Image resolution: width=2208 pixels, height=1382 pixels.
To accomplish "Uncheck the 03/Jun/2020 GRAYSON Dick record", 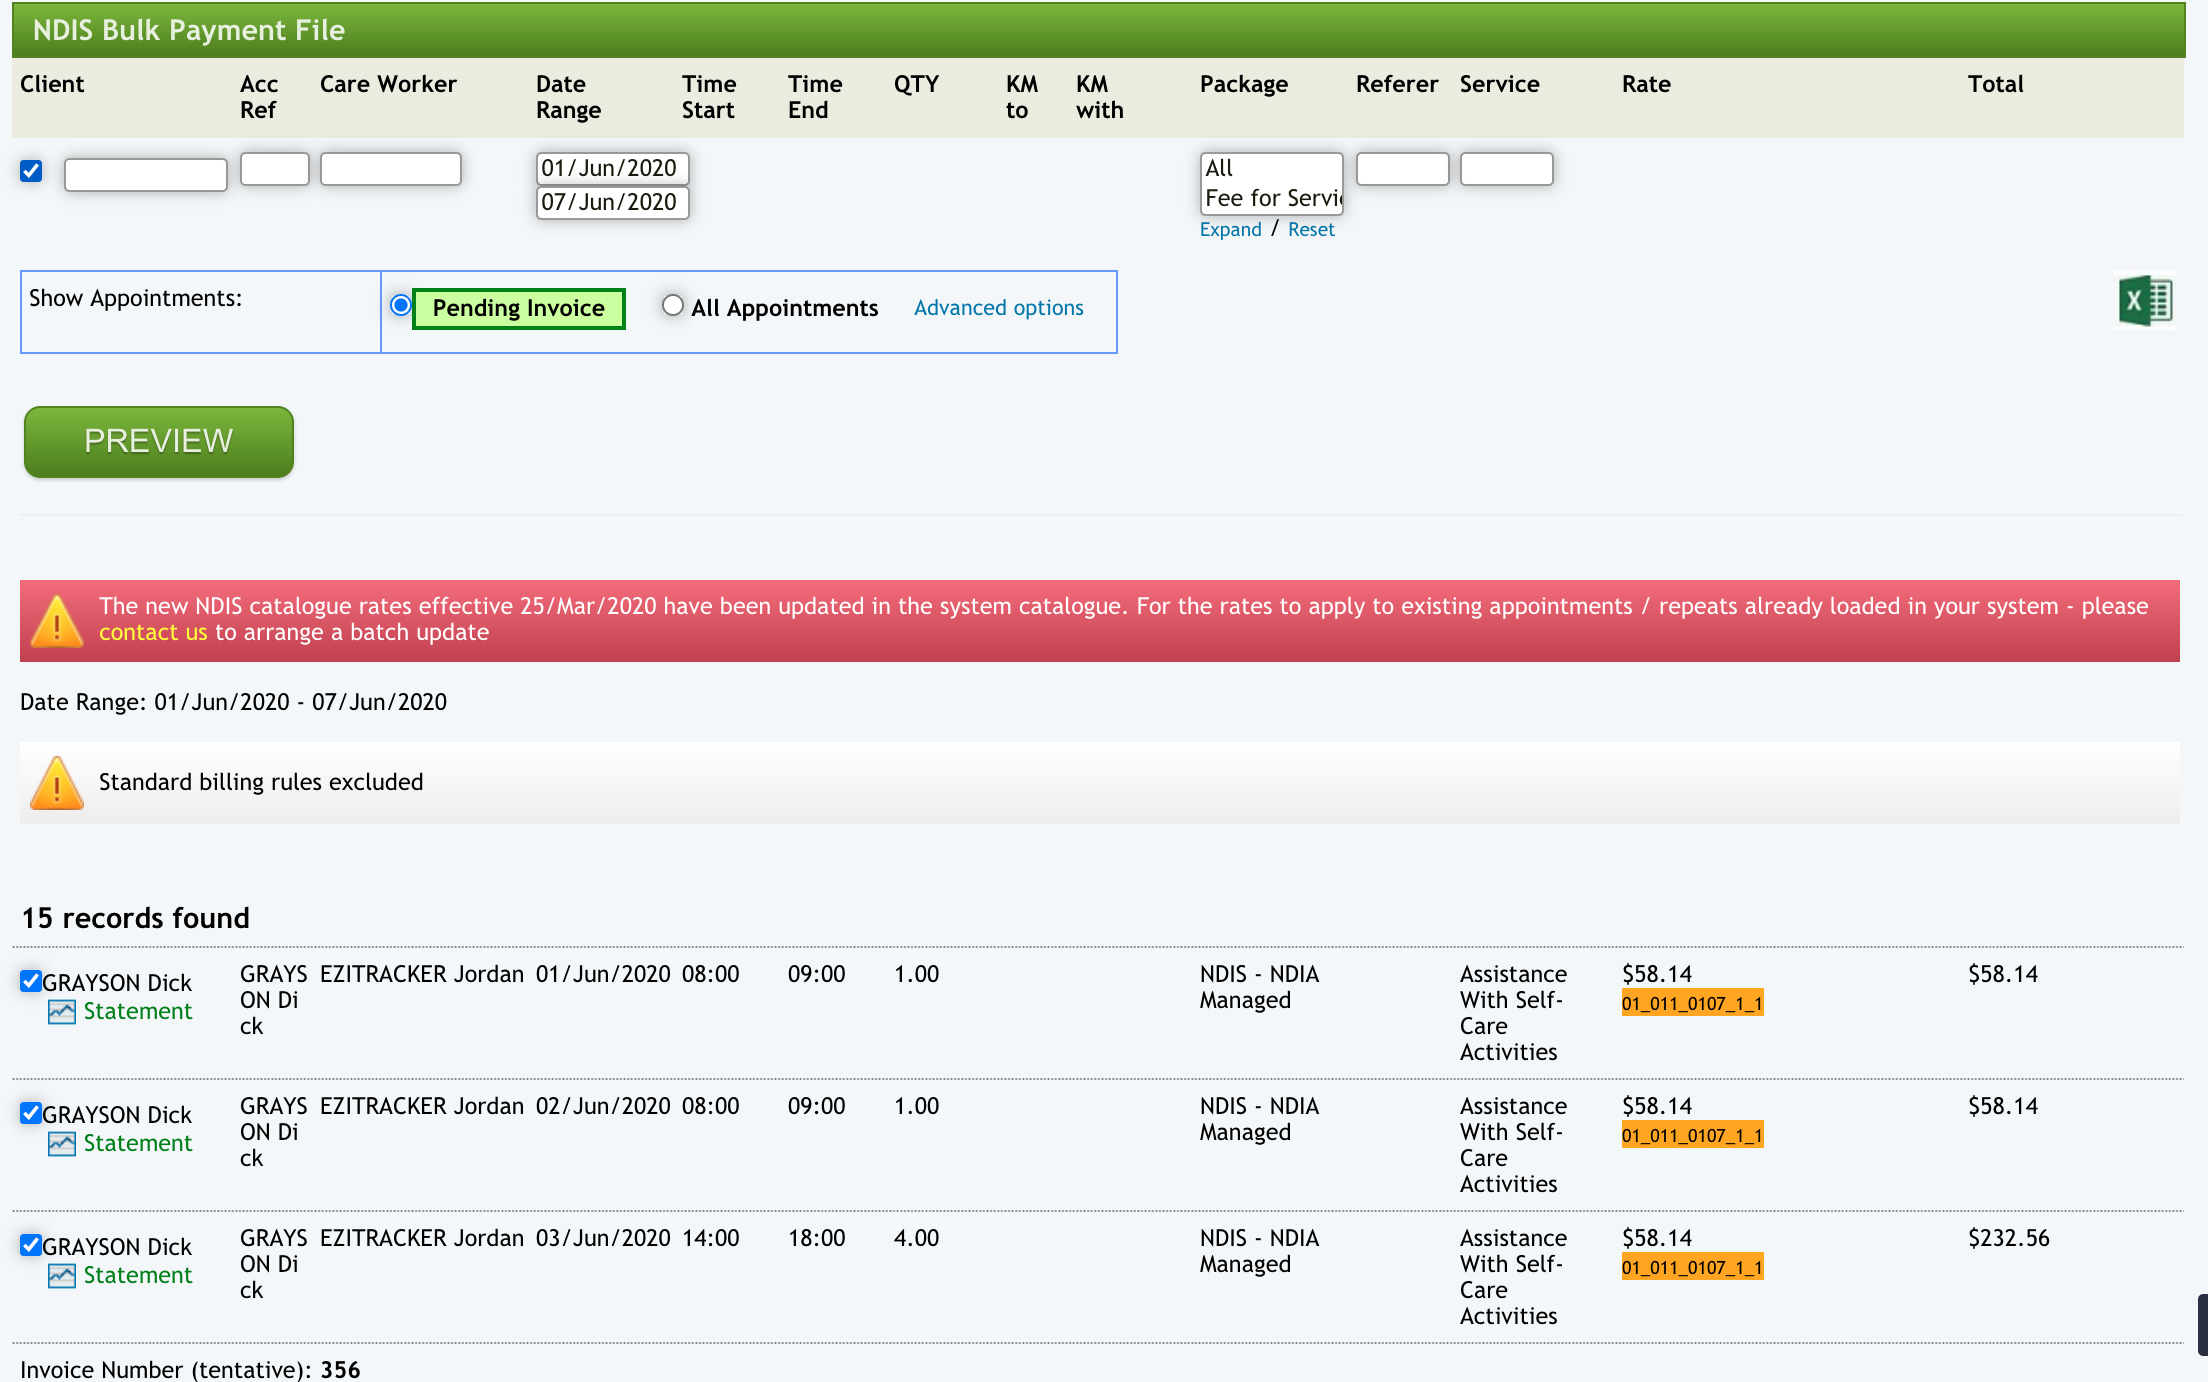I will (x=31, y=1244).
